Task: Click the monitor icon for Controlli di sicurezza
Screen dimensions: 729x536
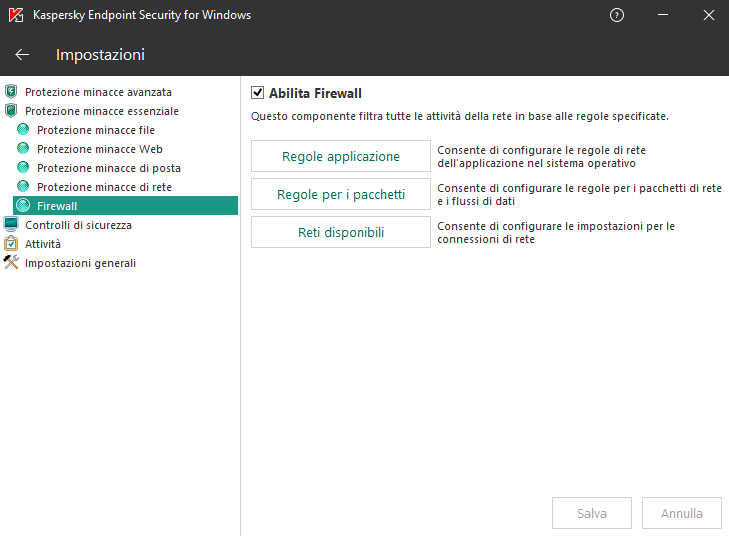Action: (11, 224)
